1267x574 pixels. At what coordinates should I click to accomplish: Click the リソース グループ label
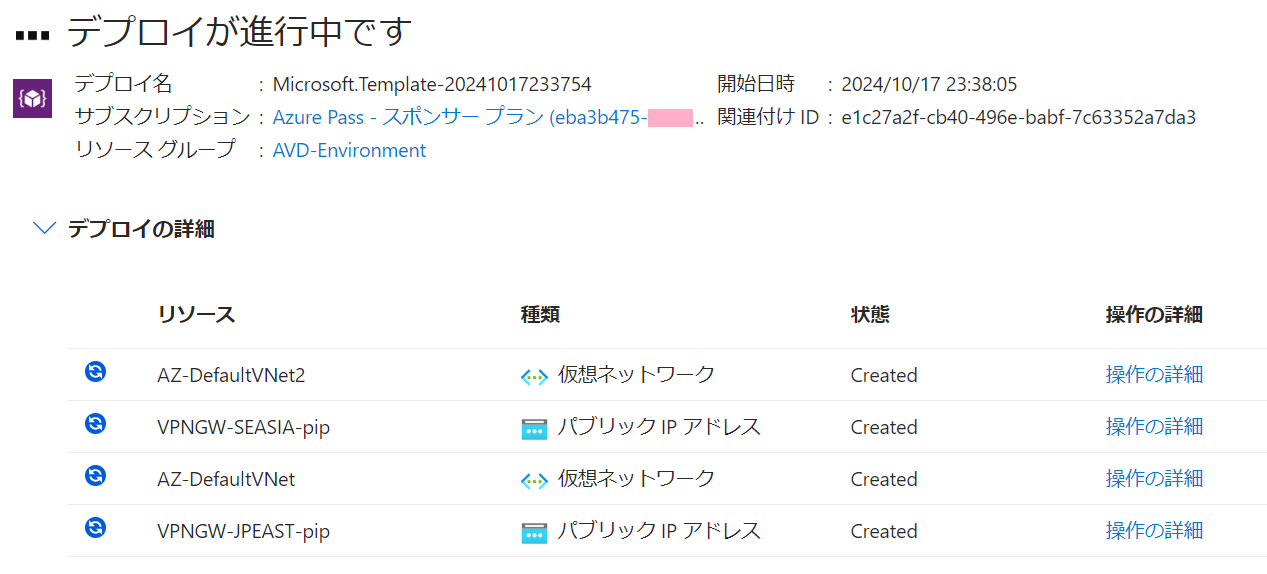[x=155, y=150]
